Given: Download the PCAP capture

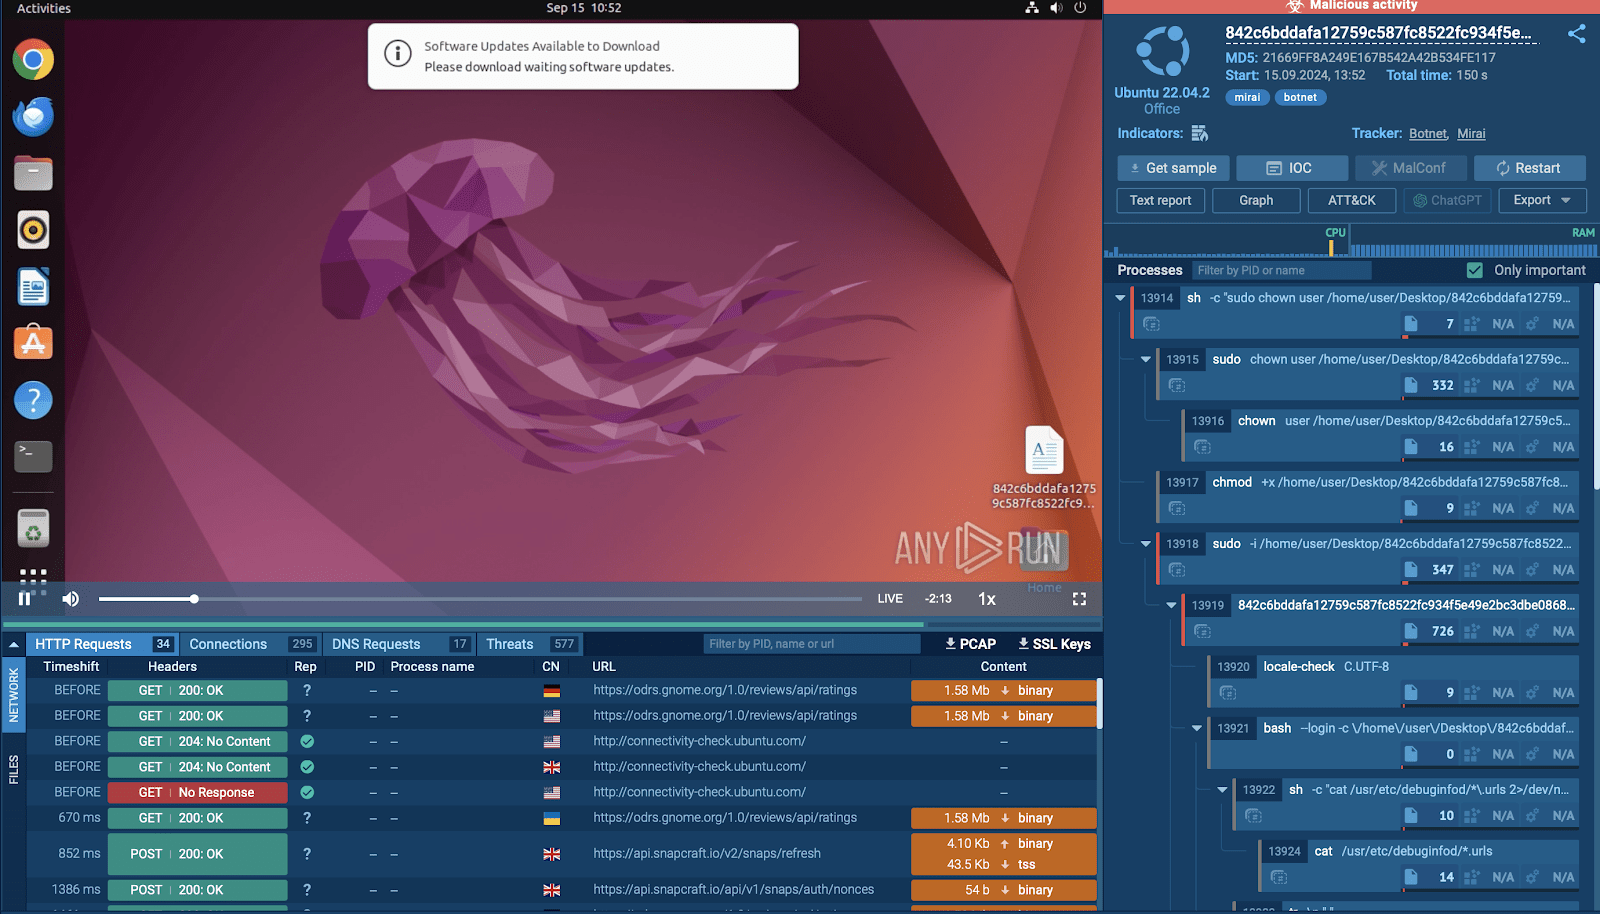Looking at the screenshot, I should 968,643.
